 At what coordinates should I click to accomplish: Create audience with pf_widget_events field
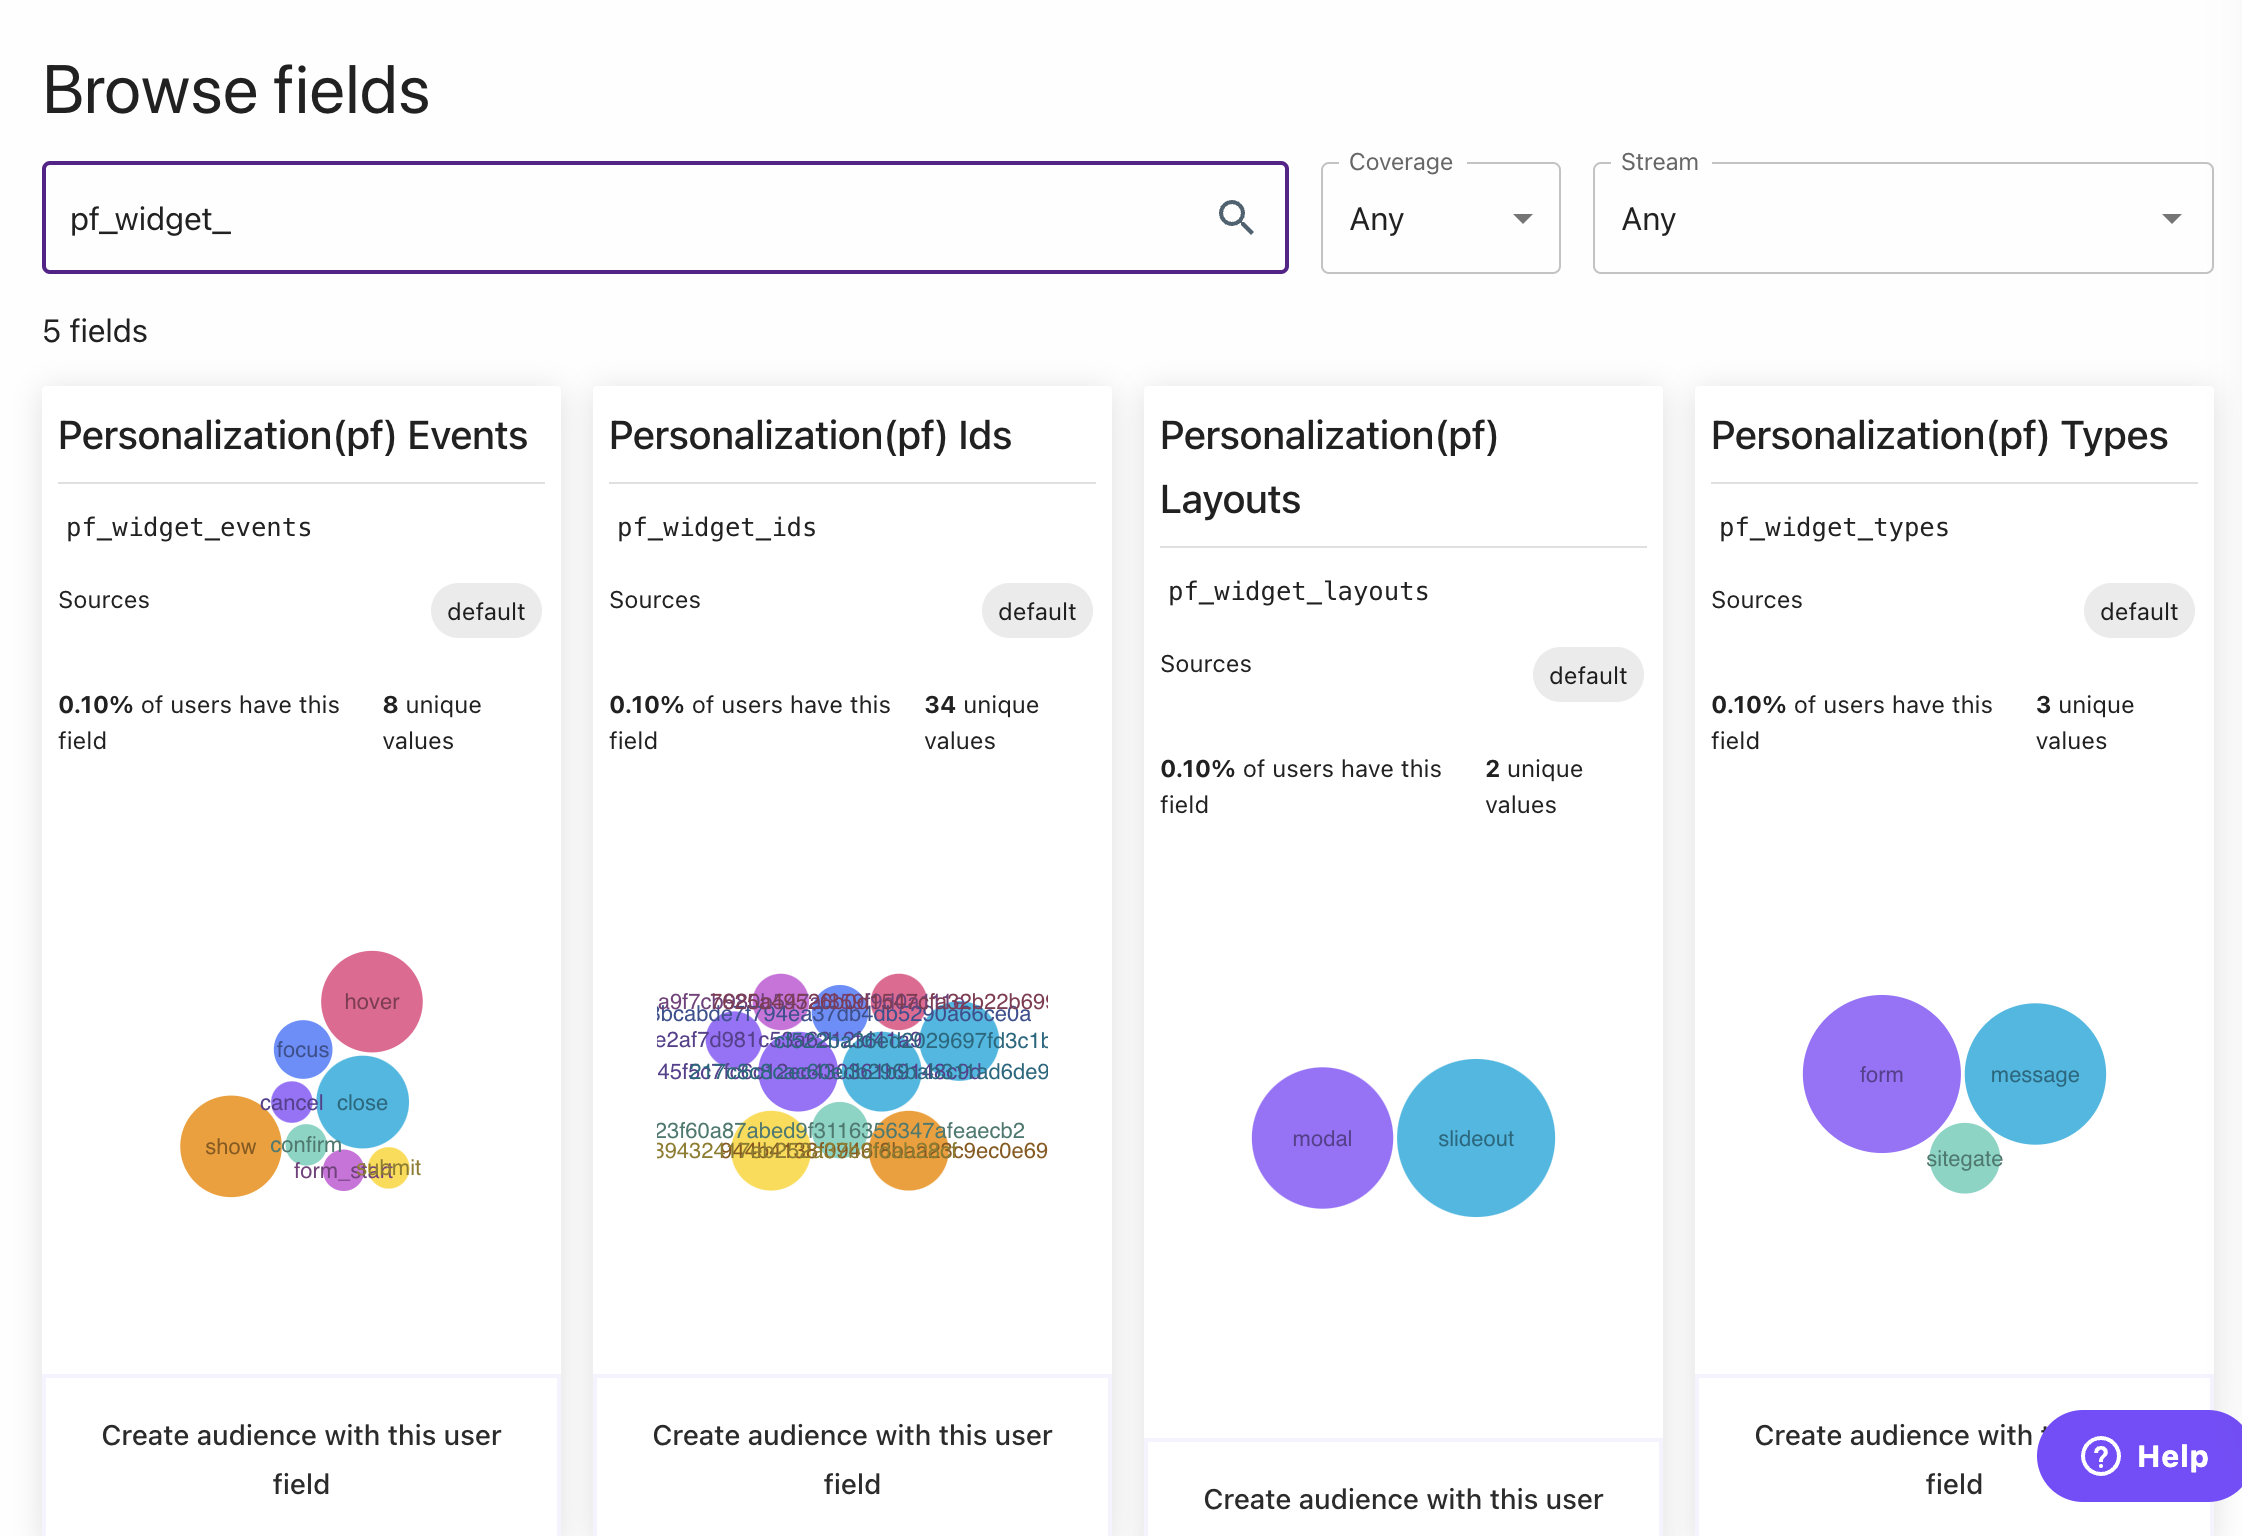[x=301, y=1458]
